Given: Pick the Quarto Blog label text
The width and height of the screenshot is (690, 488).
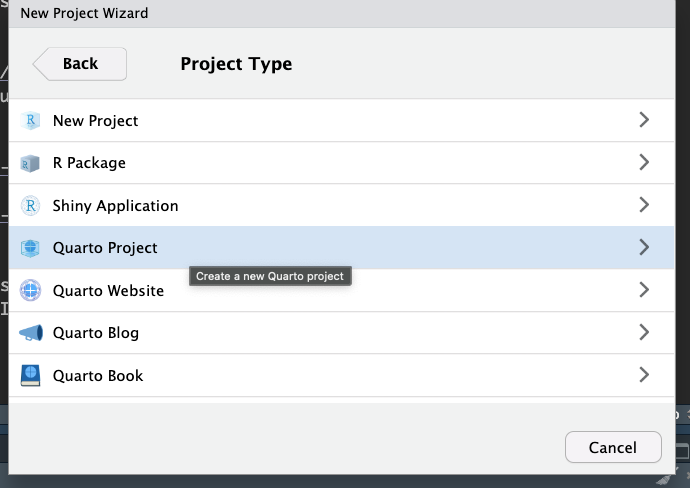Looking at the screenshot, I should pos(95,333).
